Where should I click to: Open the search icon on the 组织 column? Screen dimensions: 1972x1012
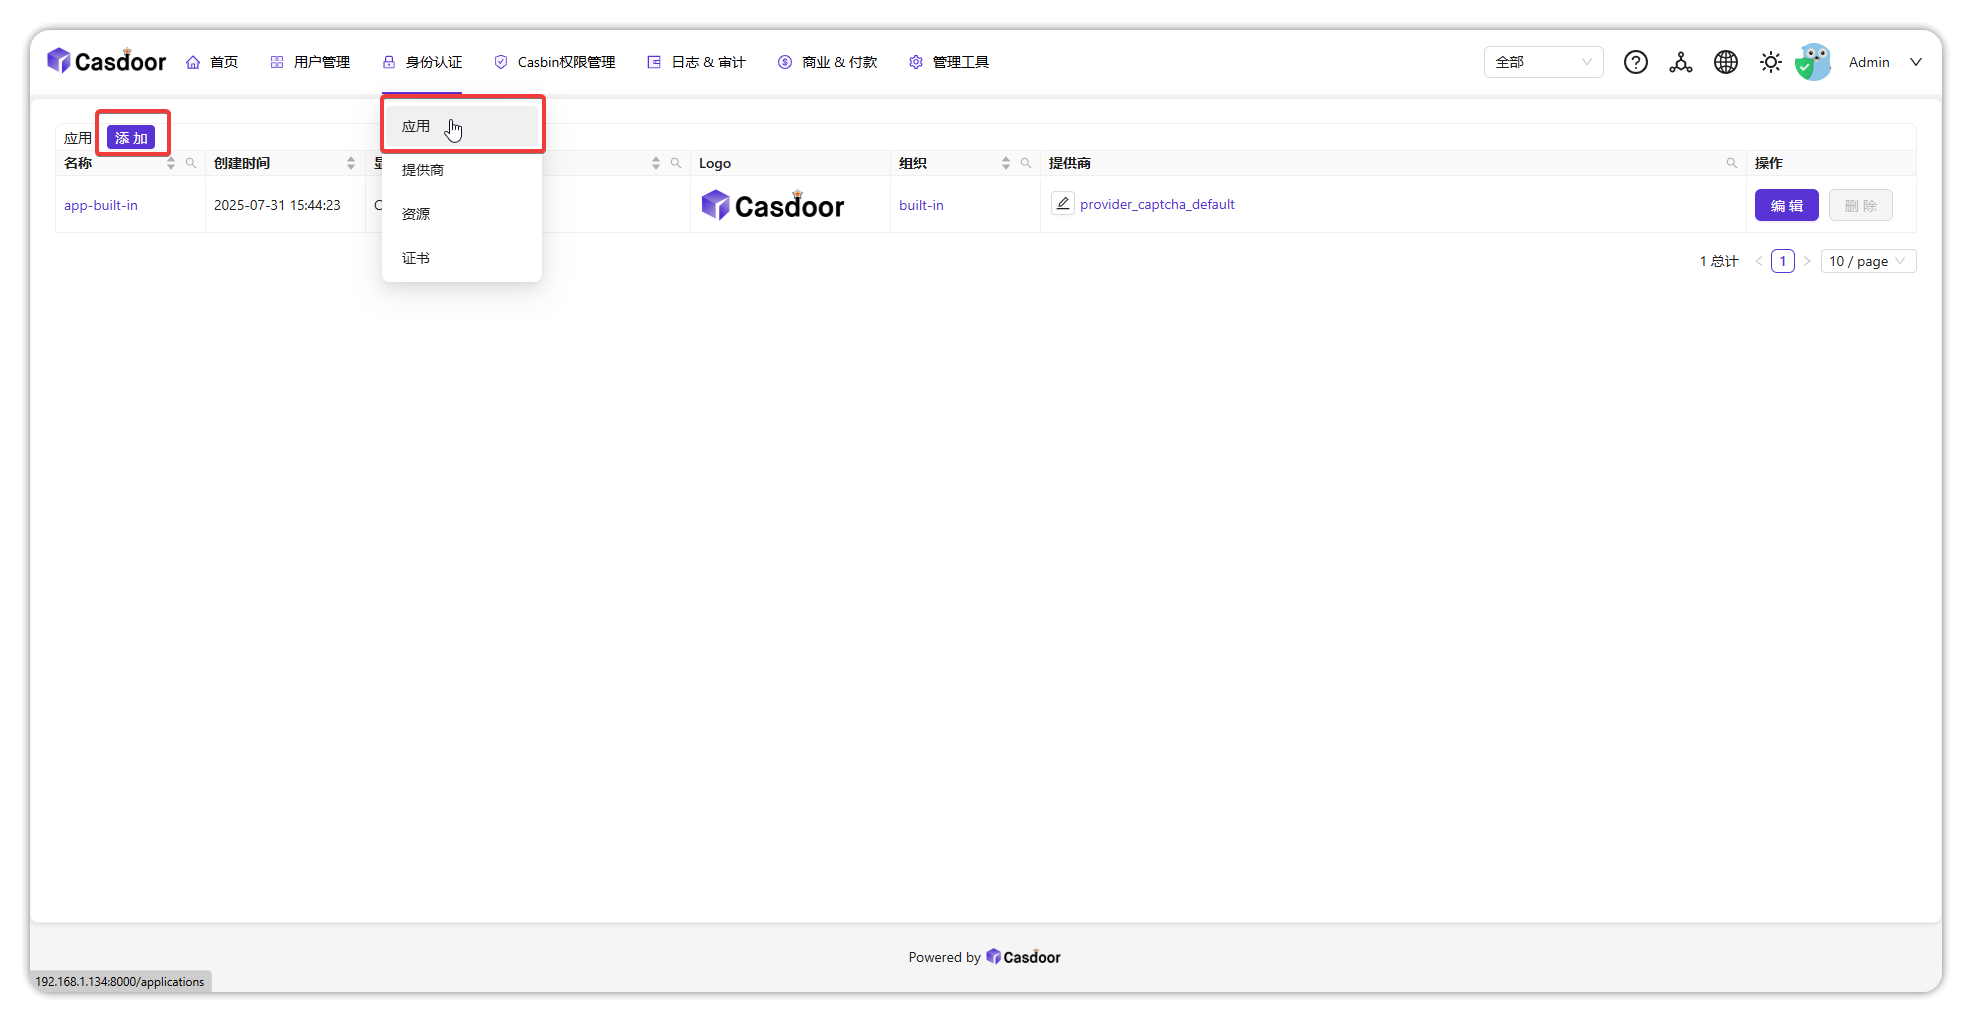click(1026, 162)
